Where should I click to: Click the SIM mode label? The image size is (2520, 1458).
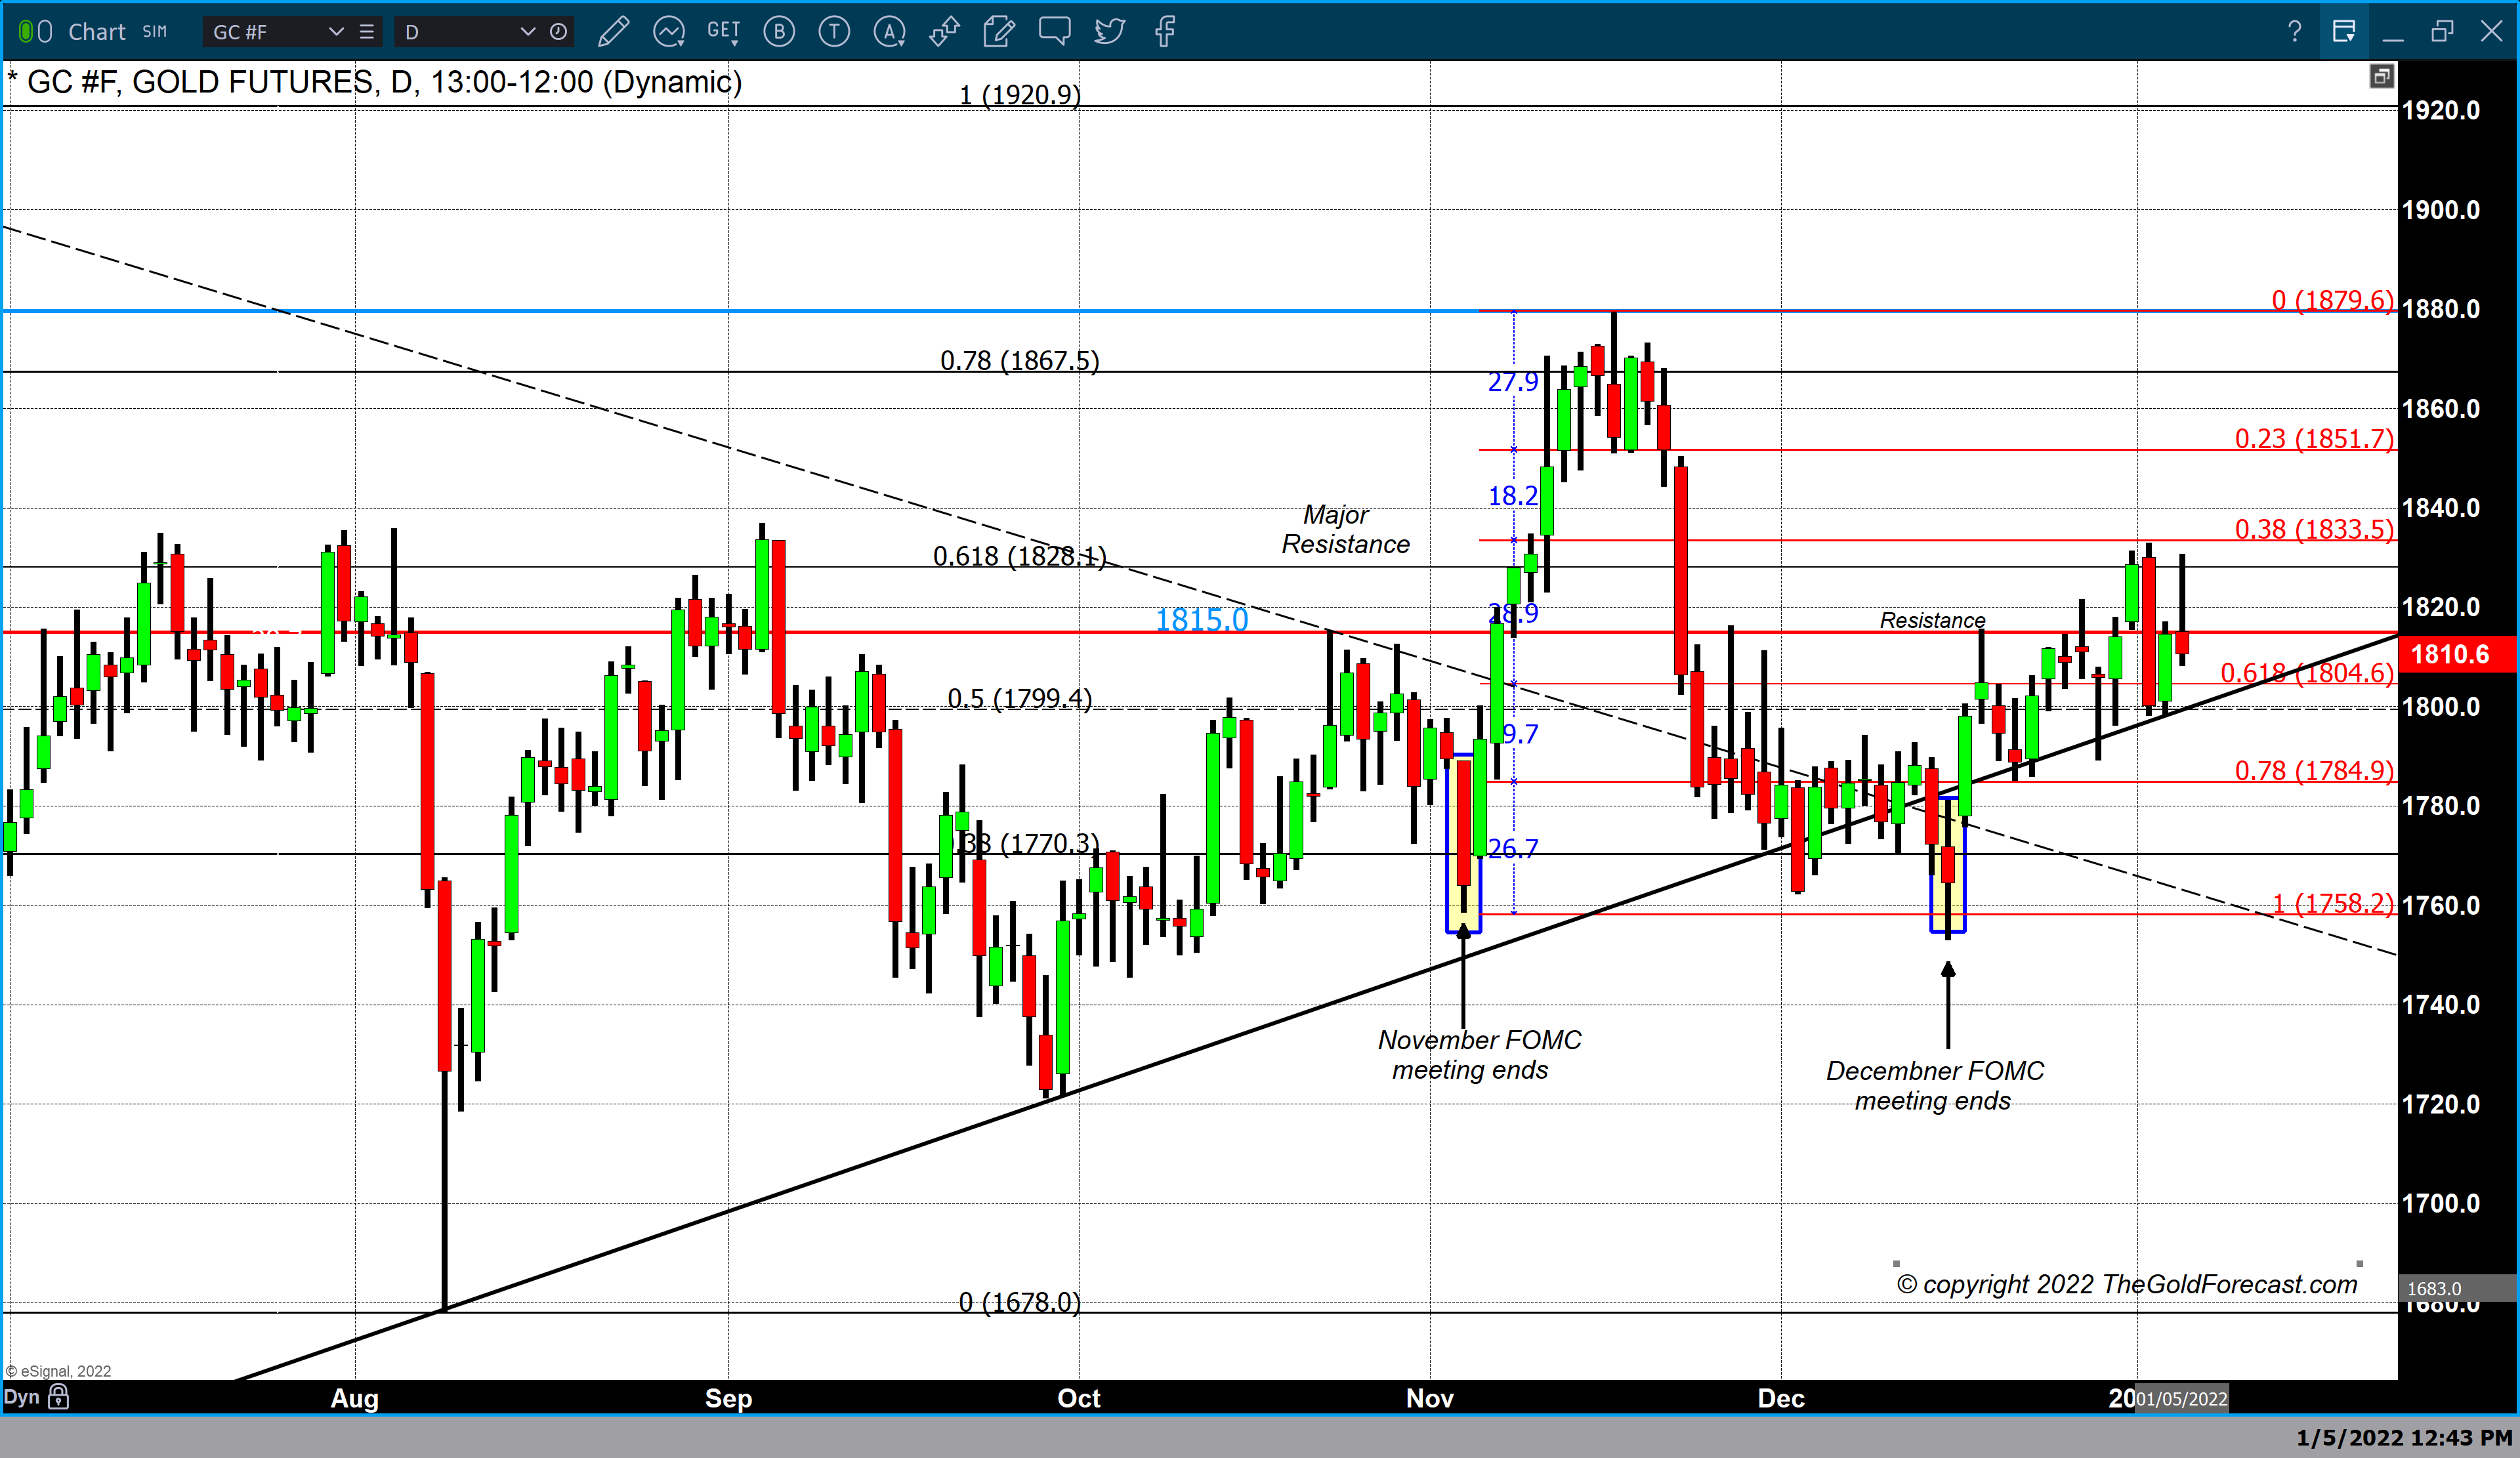[155, 32]
